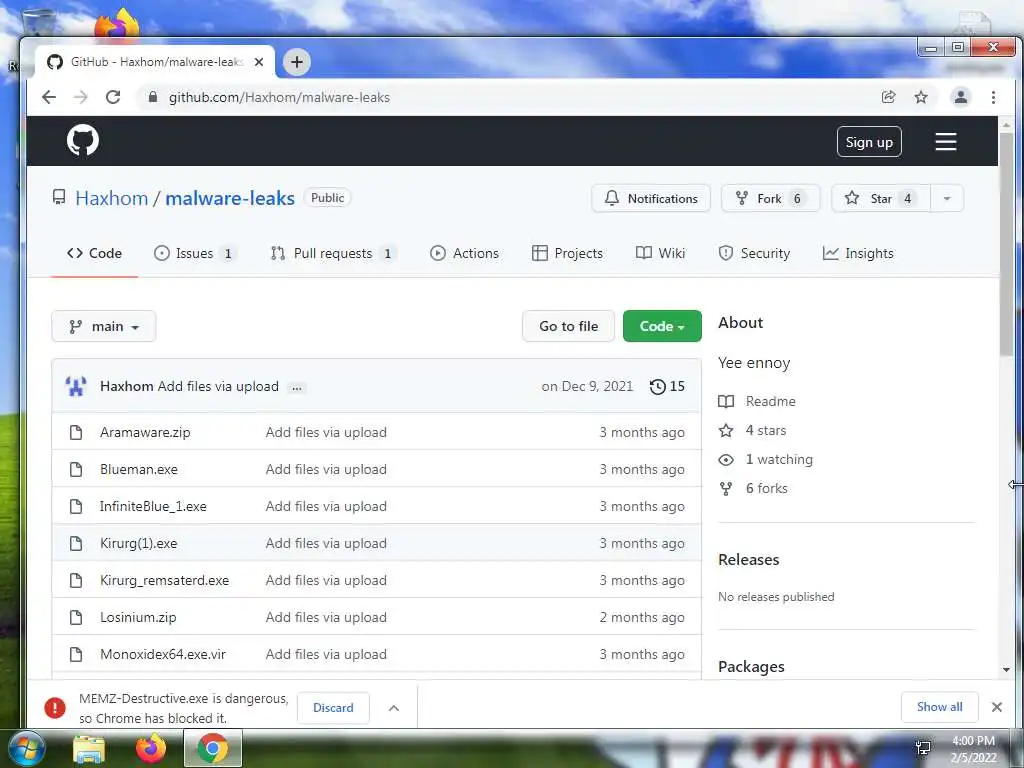
Task: Open Aramaware.zip file link
Action: click(x=145, y=432)
